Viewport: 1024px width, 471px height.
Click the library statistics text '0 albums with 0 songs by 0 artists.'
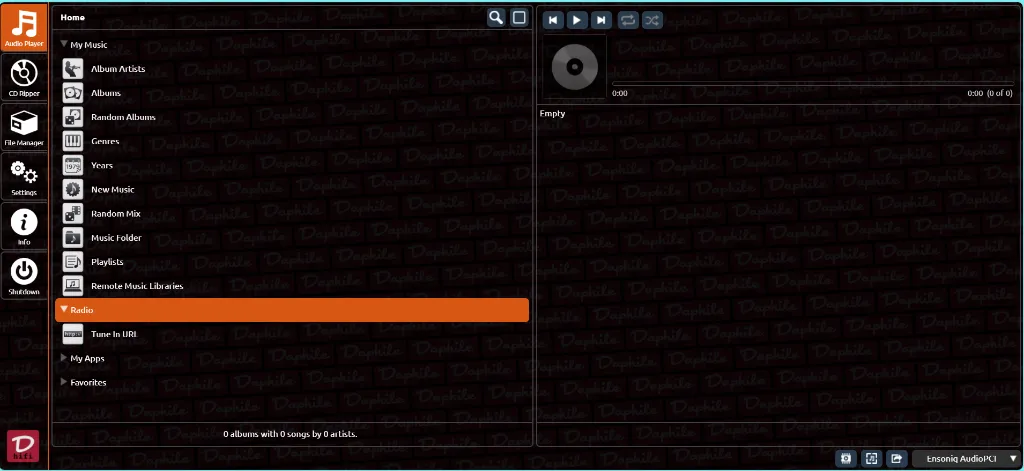pyautogui.click(x=290, y=434)
